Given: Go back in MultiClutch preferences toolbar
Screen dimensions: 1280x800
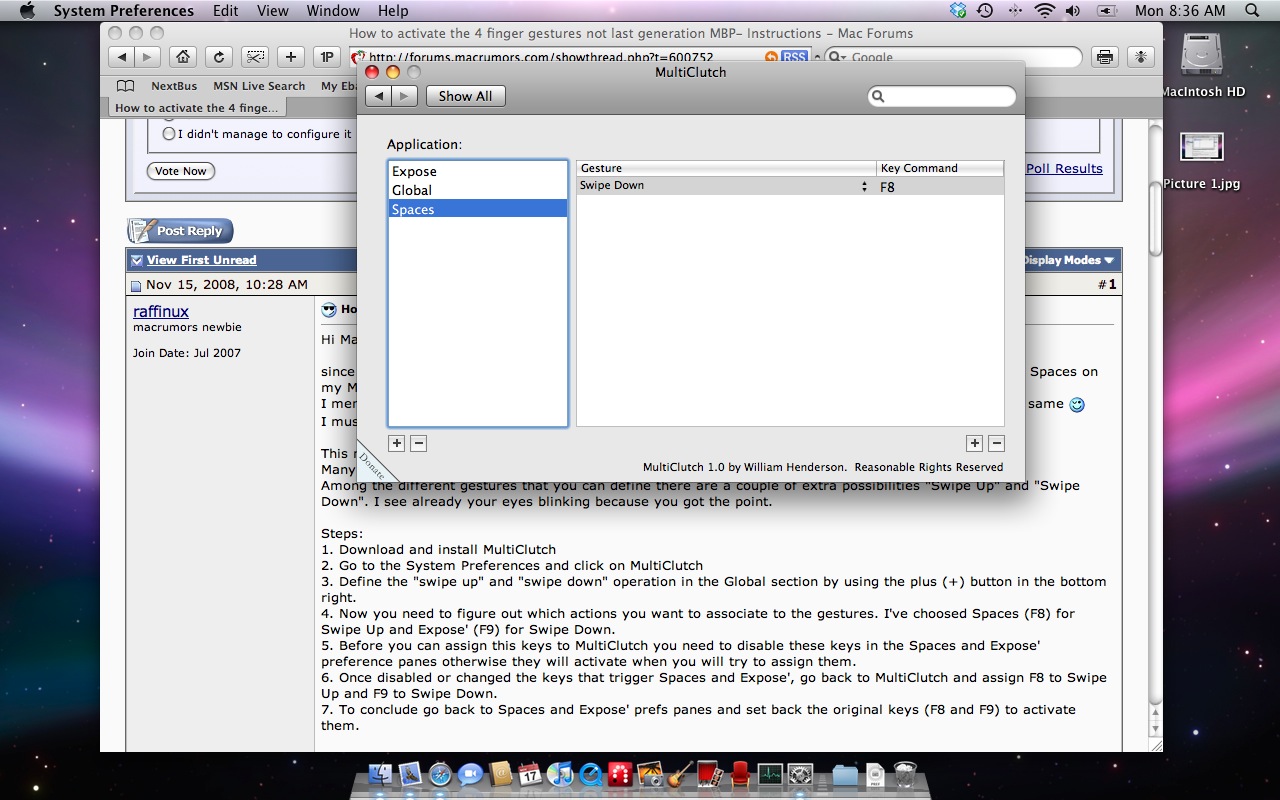Looking at the screenshot, I should (378, 96).
